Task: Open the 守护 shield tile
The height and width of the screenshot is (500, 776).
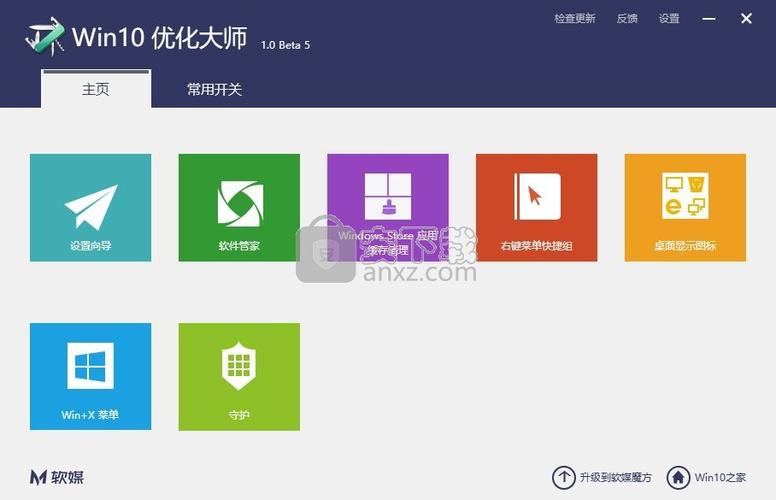Action: [x=239, y=377]
